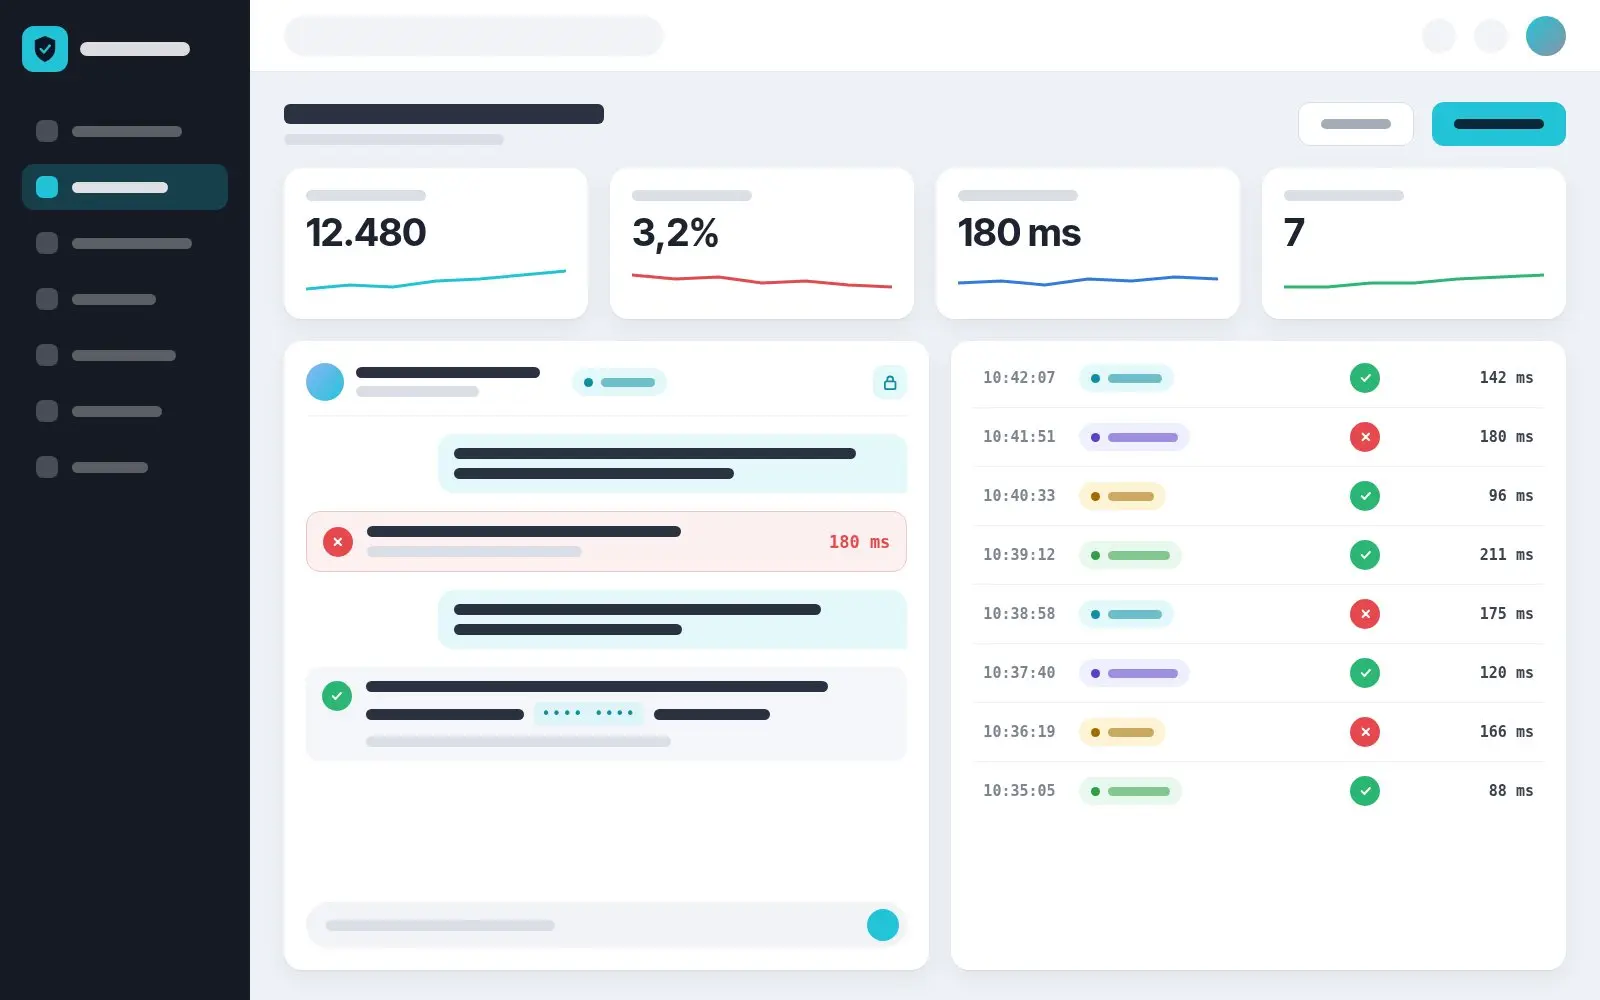1600x1000 pixels.
Task: Click the green status icon in 10:39:12 row
Action: click(x=1364, y=555)
